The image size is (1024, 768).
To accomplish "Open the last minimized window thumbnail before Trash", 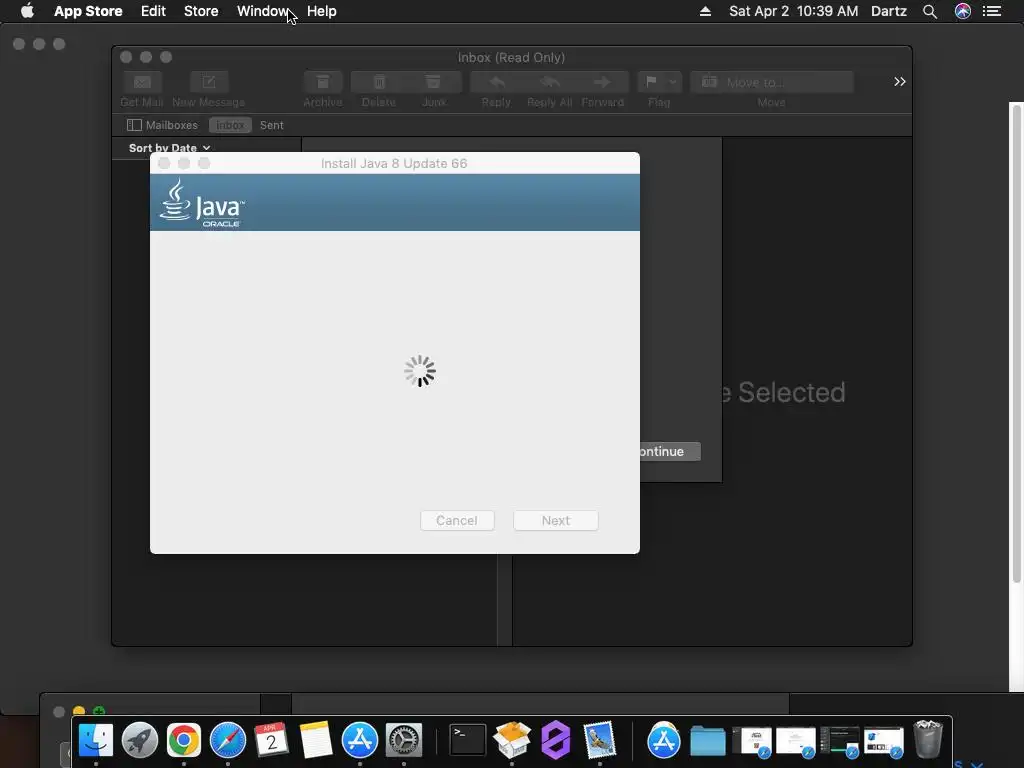I will [884, 743].
